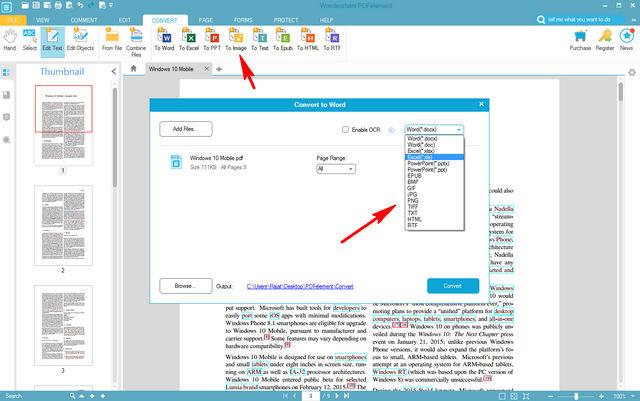The height and width of the screenshot is (401, 640).
Task: Select page 2 thumbnail
Action: pos(63,225)
